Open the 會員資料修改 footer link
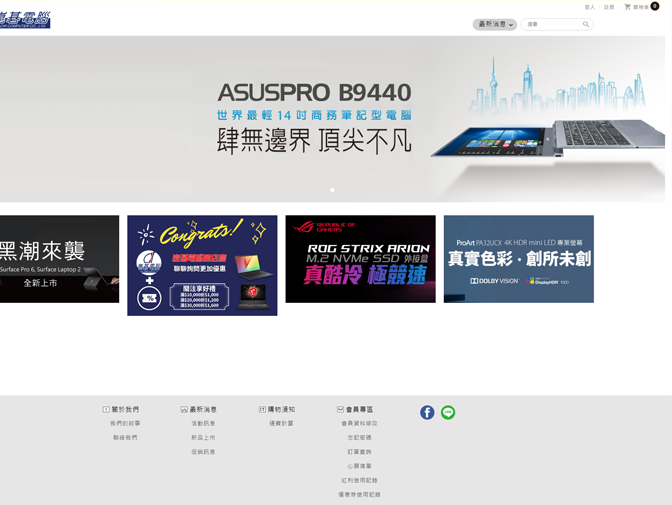This screenshot has height=505, width=672. pos(359,424)
